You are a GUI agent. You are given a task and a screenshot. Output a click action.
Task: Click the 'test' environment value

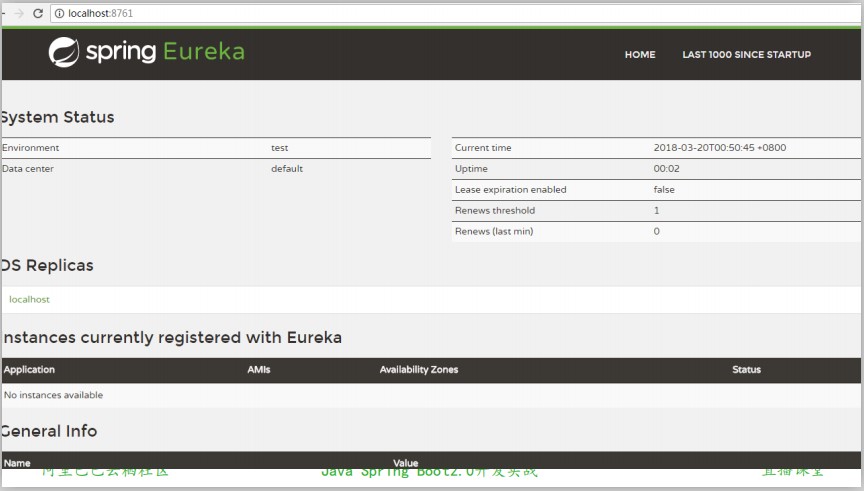coord(279,148)
